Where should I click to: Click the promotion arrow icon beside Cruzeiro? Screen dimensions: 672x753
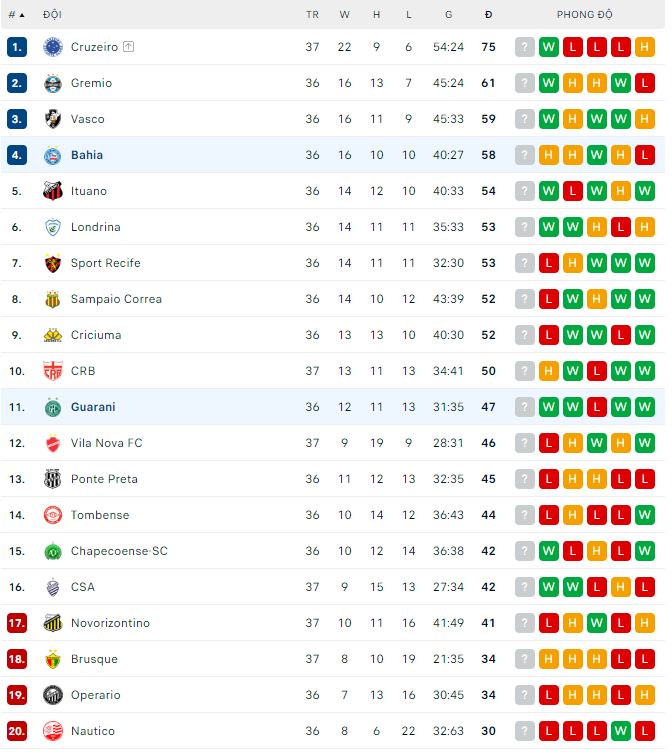[x=129, y=47]
